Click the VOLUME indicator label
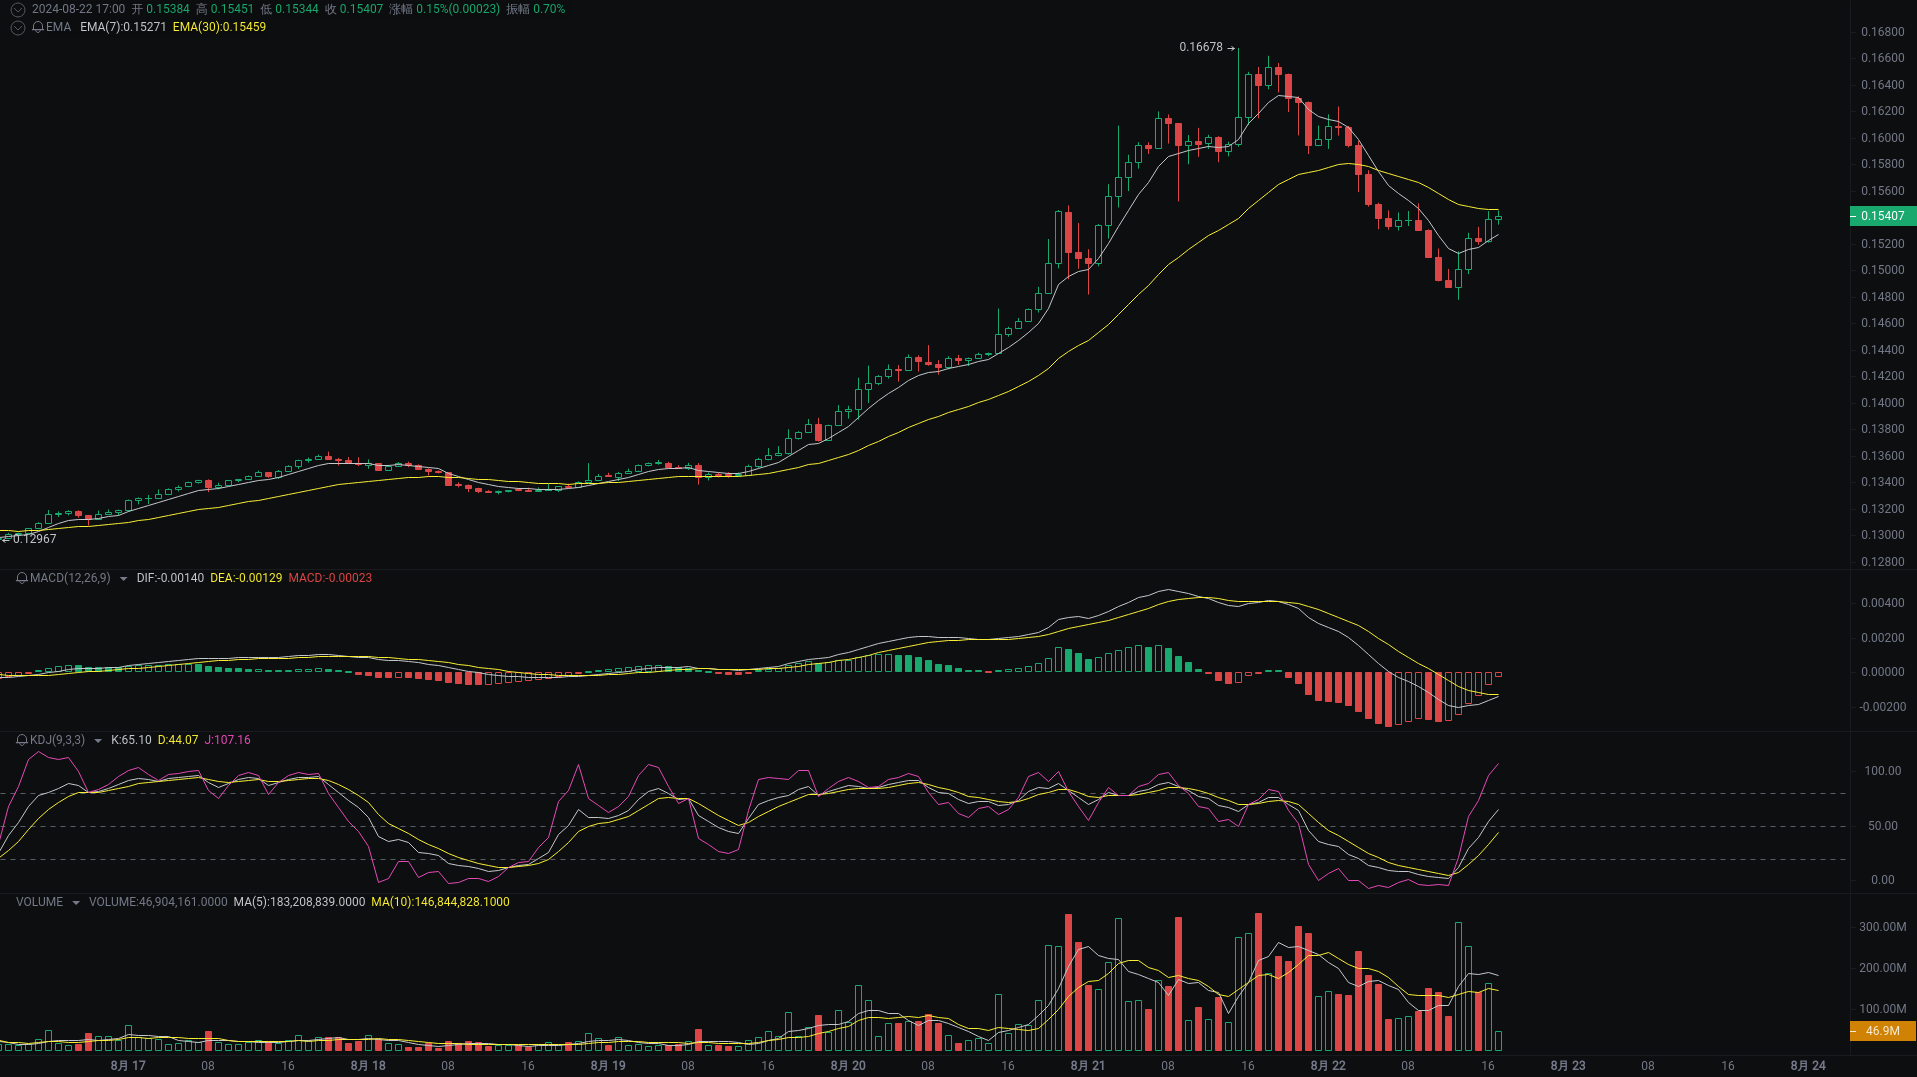Image resolution: width=1917 pixels, height=1077 pixels. 39,902
